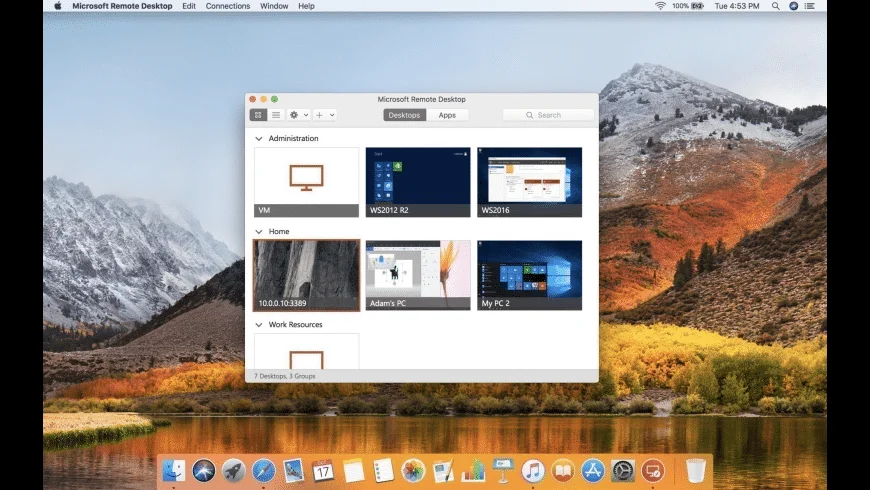Screen dimensions: 870x490
Task: Open Numbers chart icon in Dock
Action: (x=473, y=471)
